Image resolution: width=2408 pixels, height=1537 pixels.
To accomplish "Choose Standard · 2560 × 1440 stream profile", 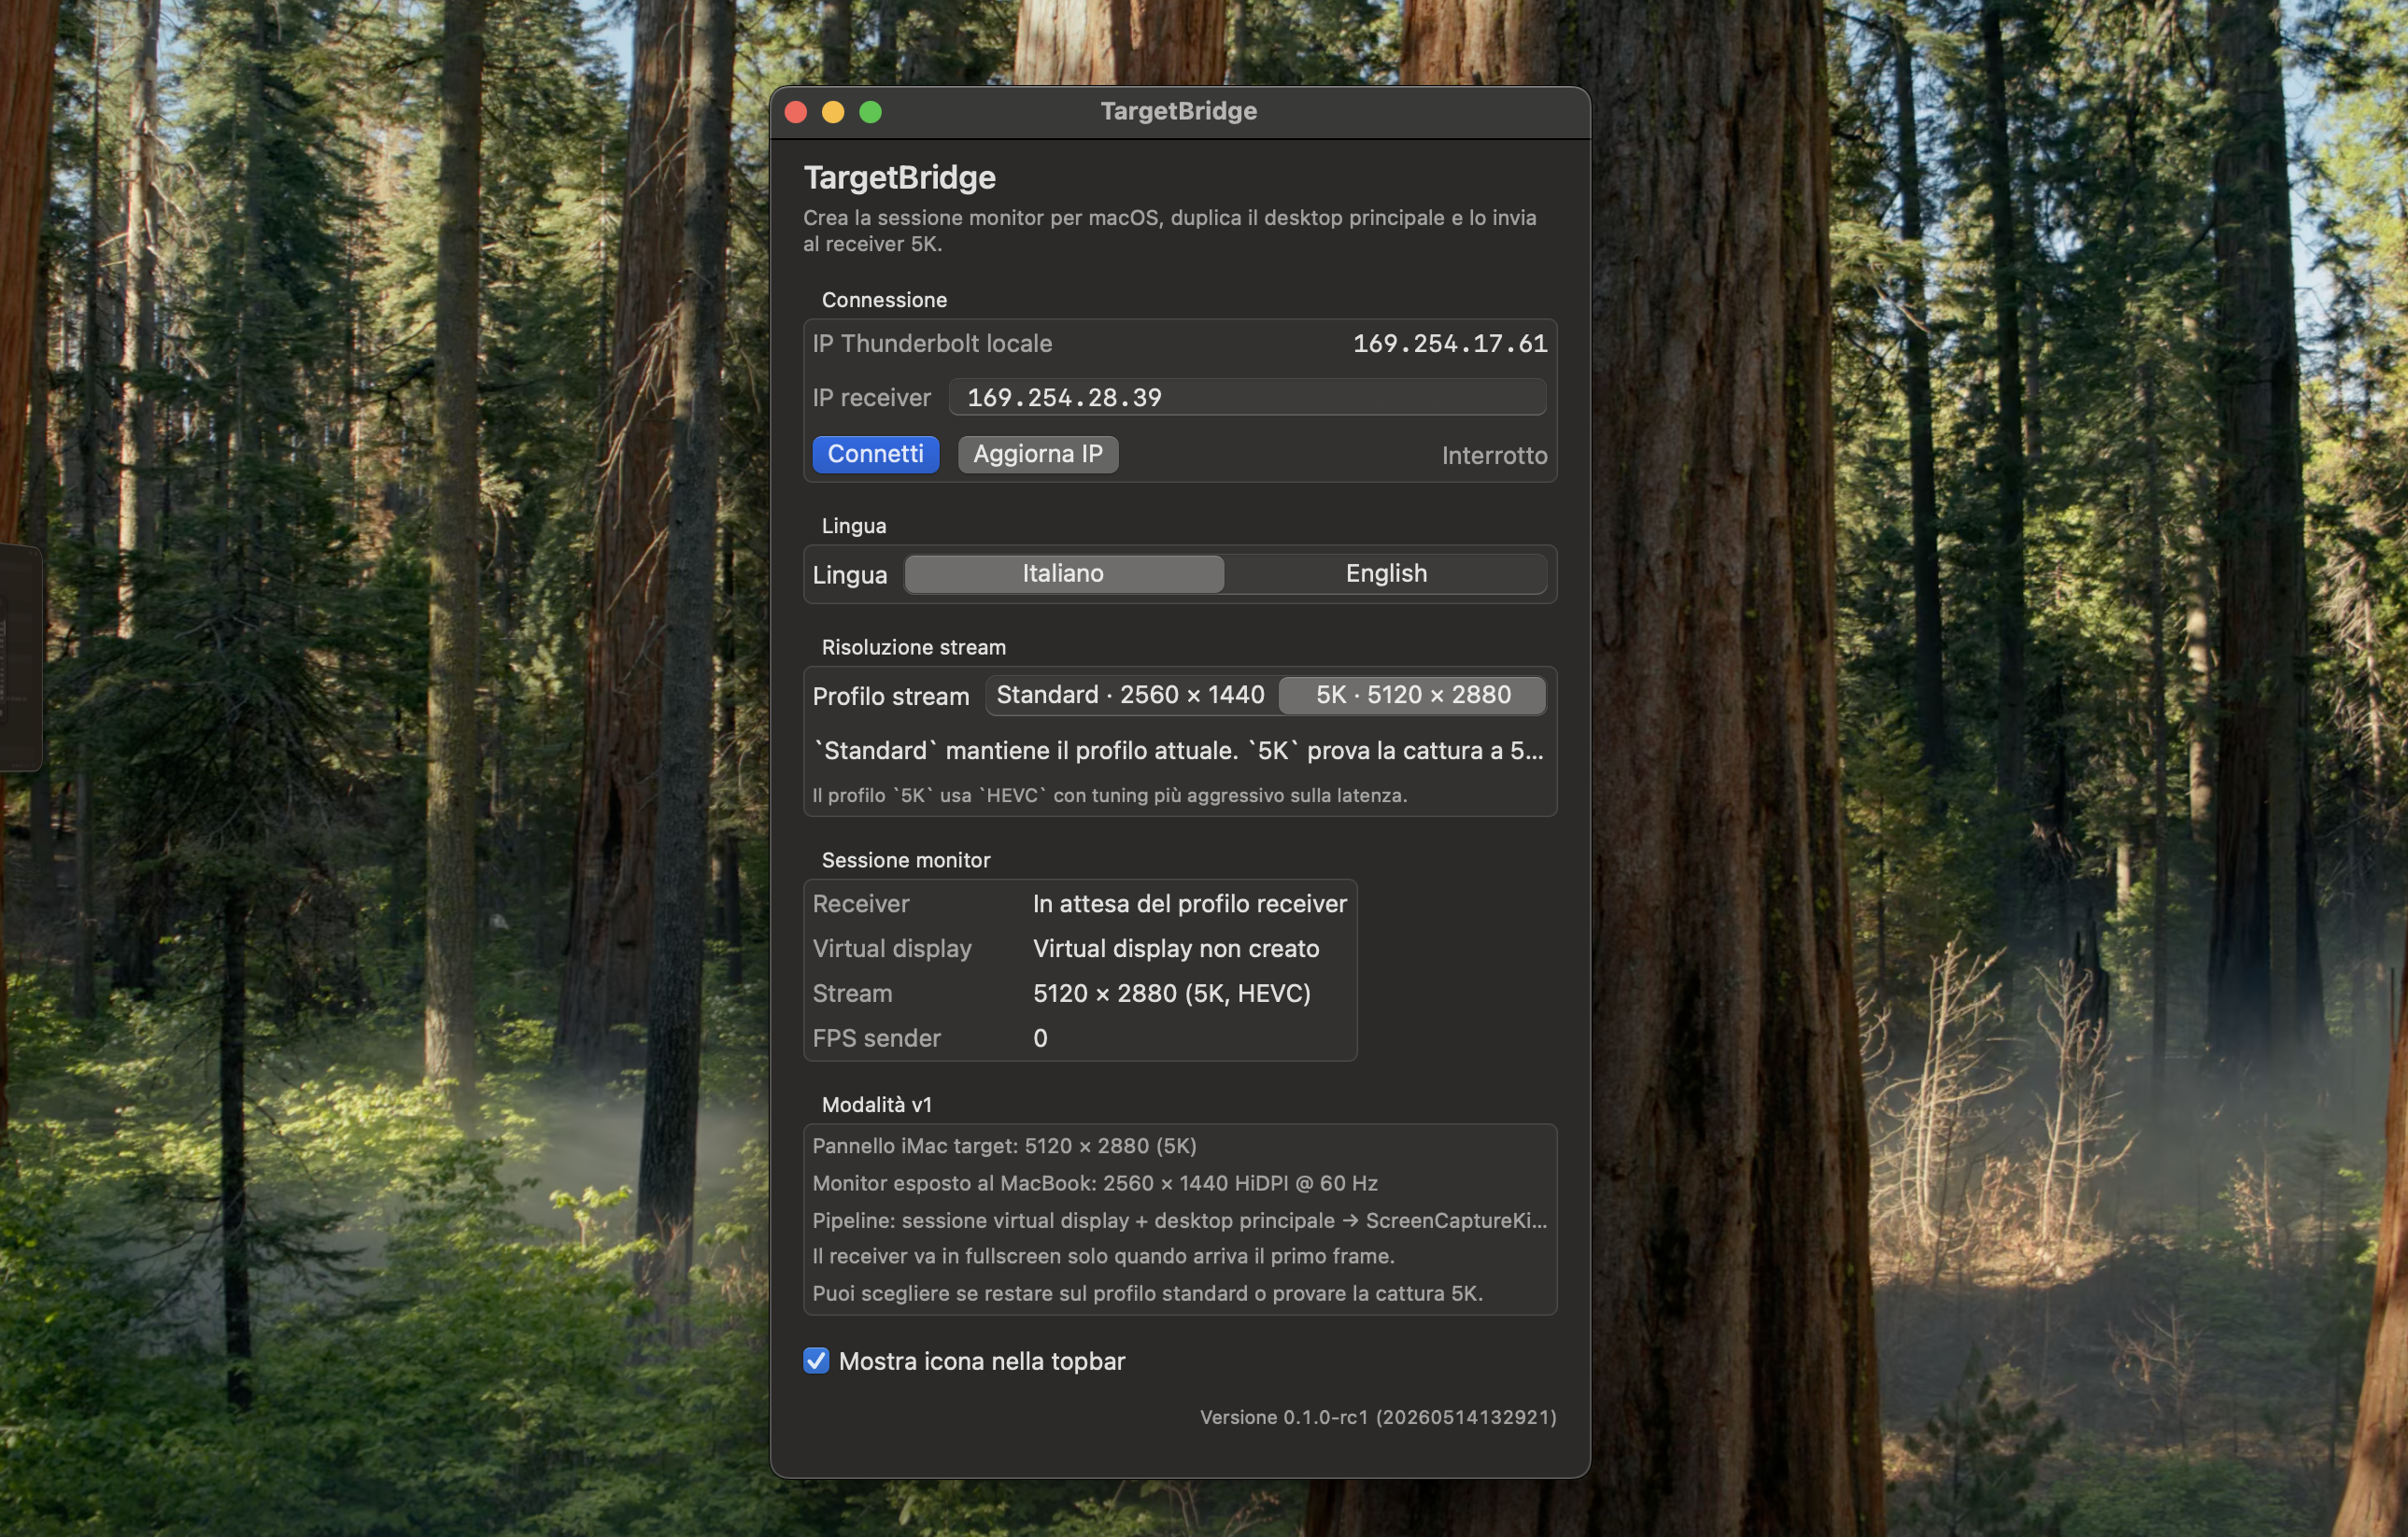I will pos(1131,695).
